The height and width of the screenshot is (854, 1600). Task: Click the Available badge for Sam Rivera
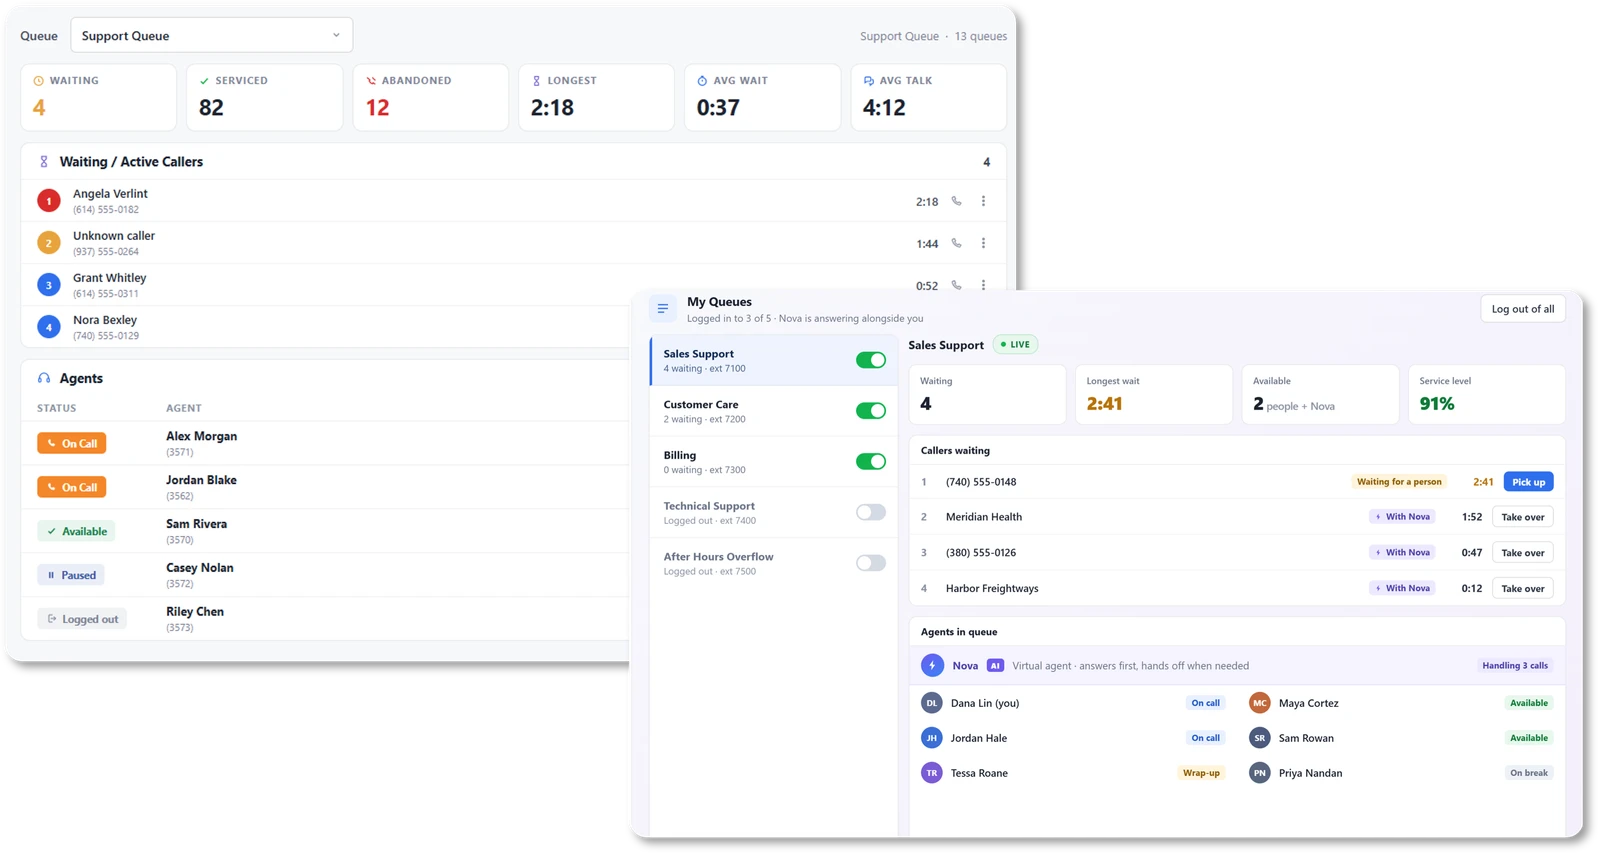[x=76, y=531]
